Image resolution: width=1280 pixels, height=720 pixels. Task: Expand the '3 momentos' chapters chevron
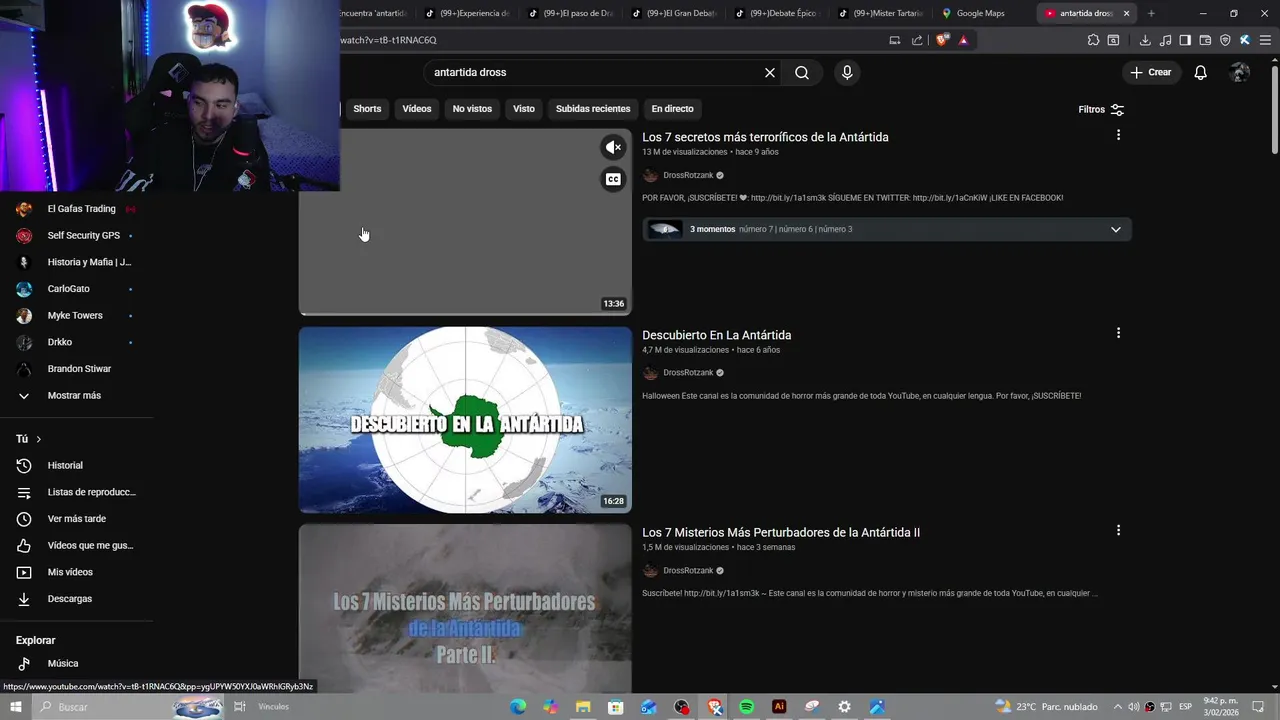[x=1116, y=229]
